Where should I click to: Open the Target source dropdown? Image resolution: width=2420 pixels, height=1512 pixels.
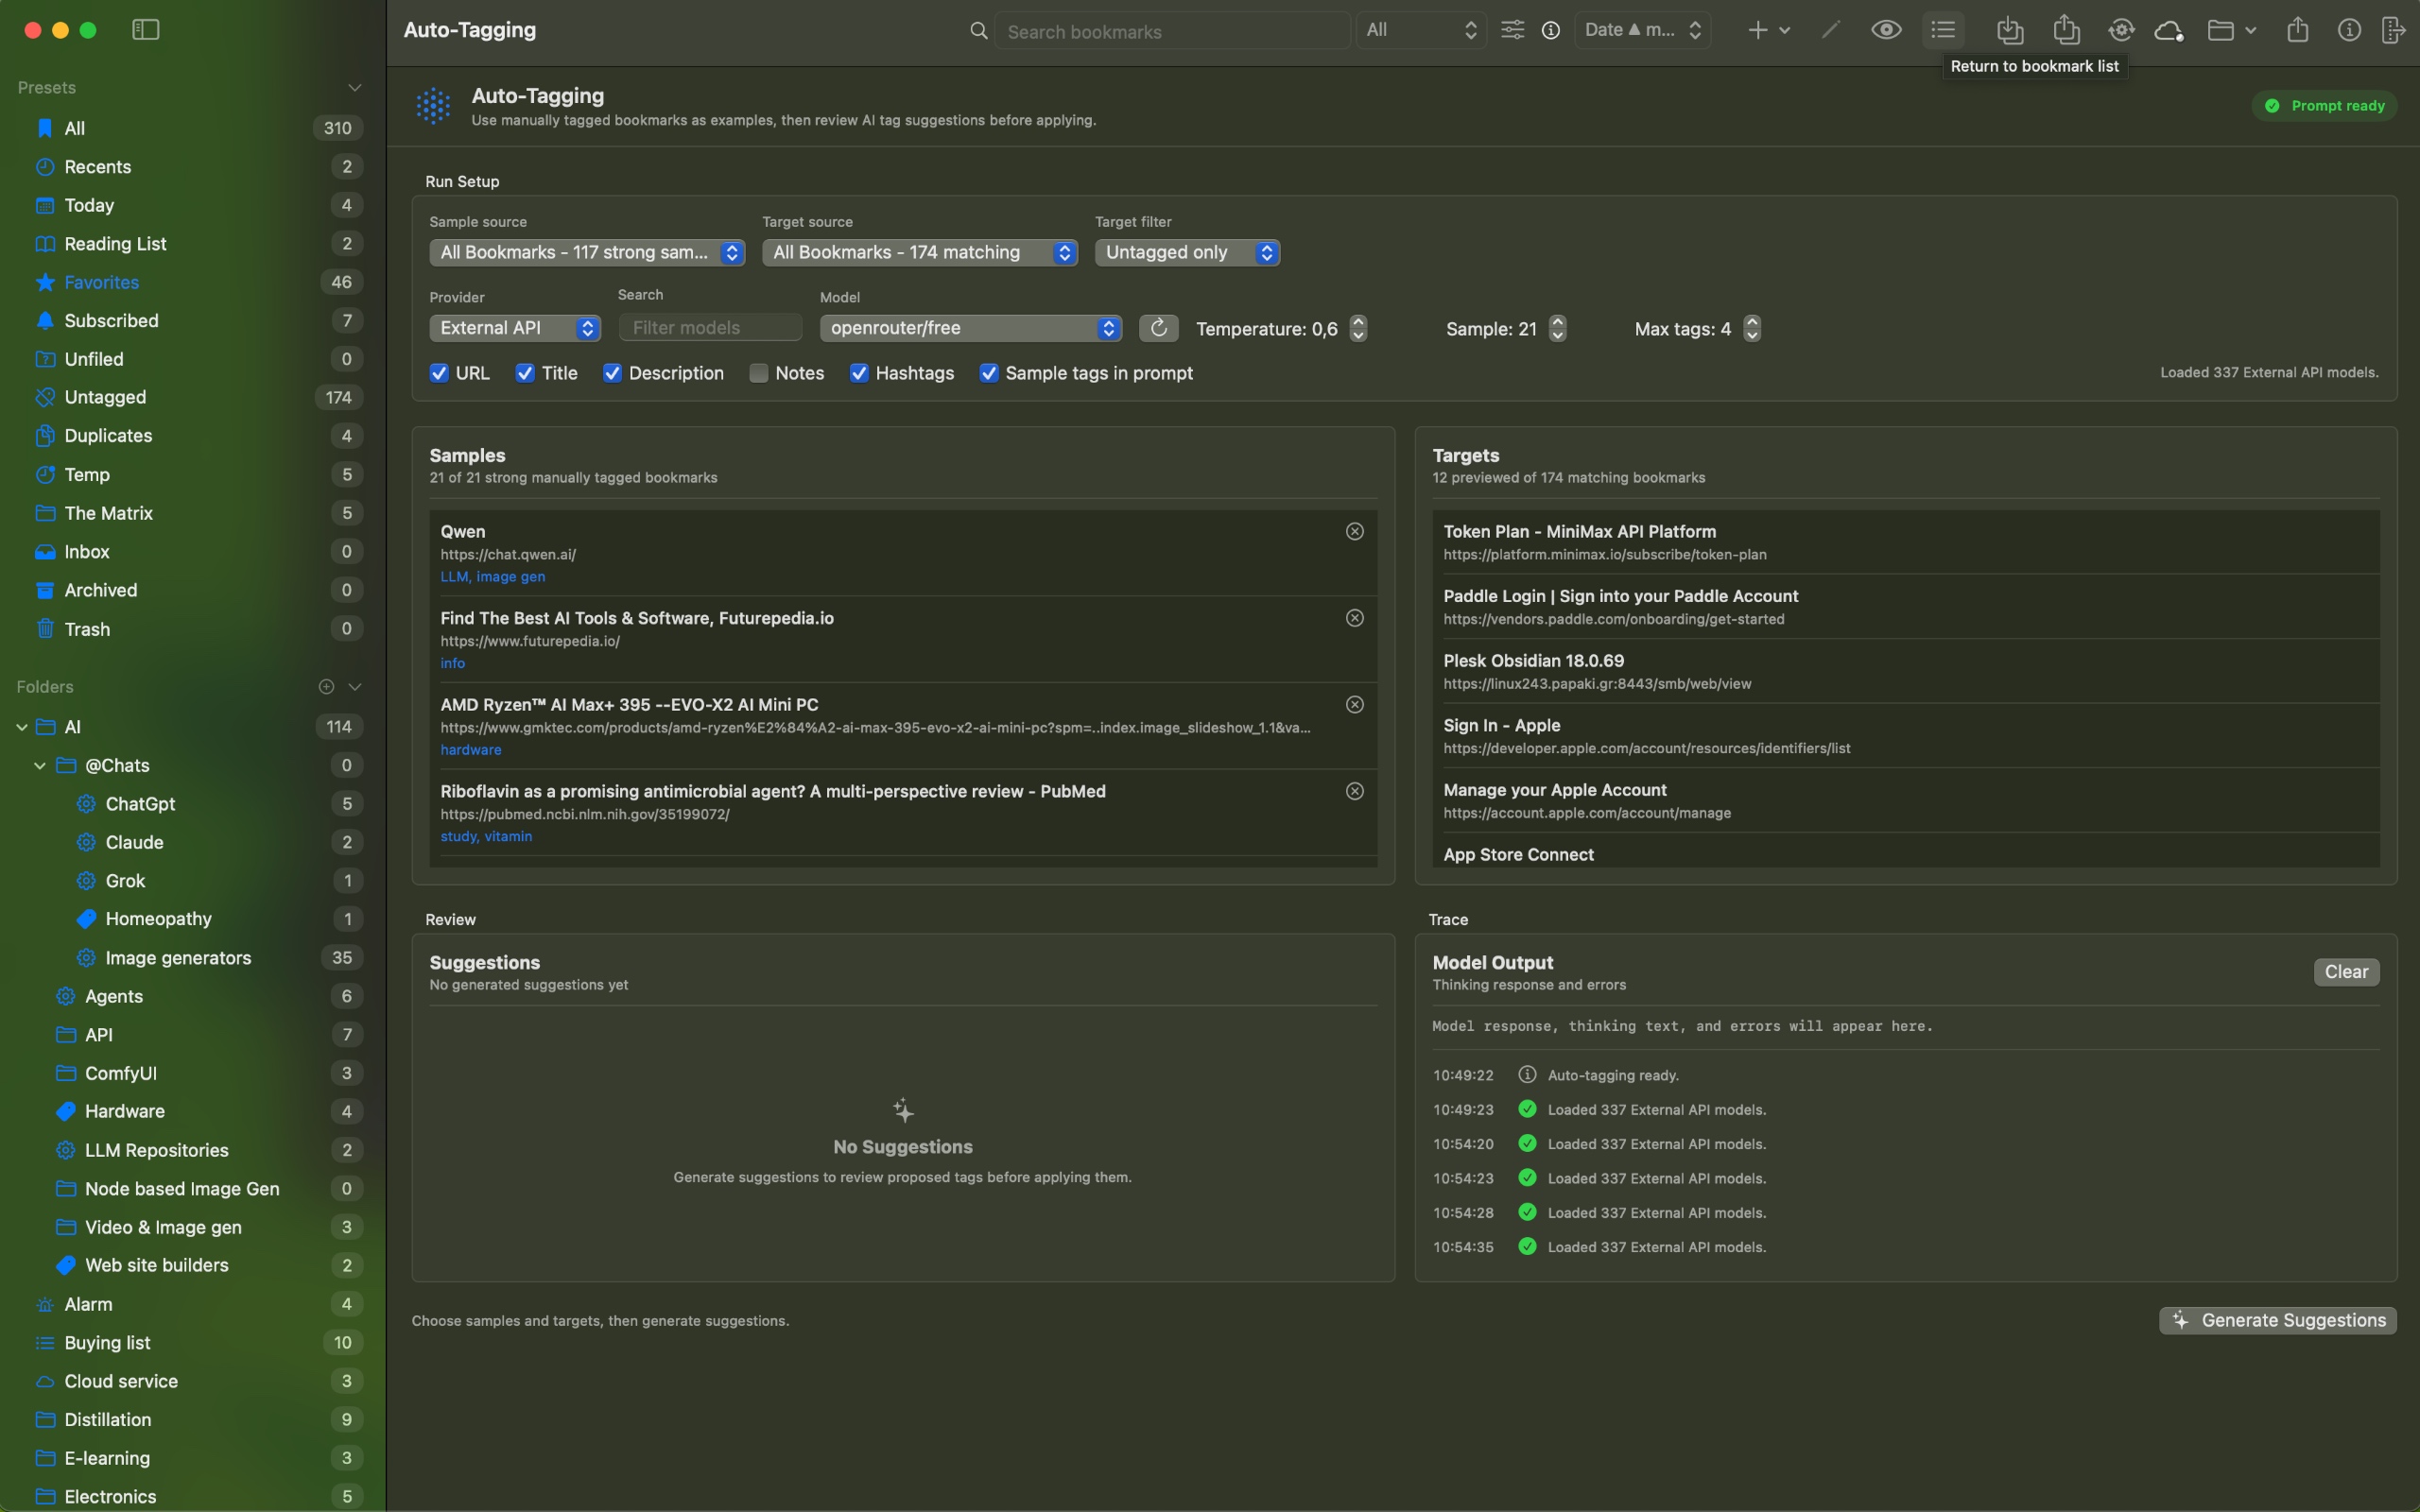click(x=920, y=252)
